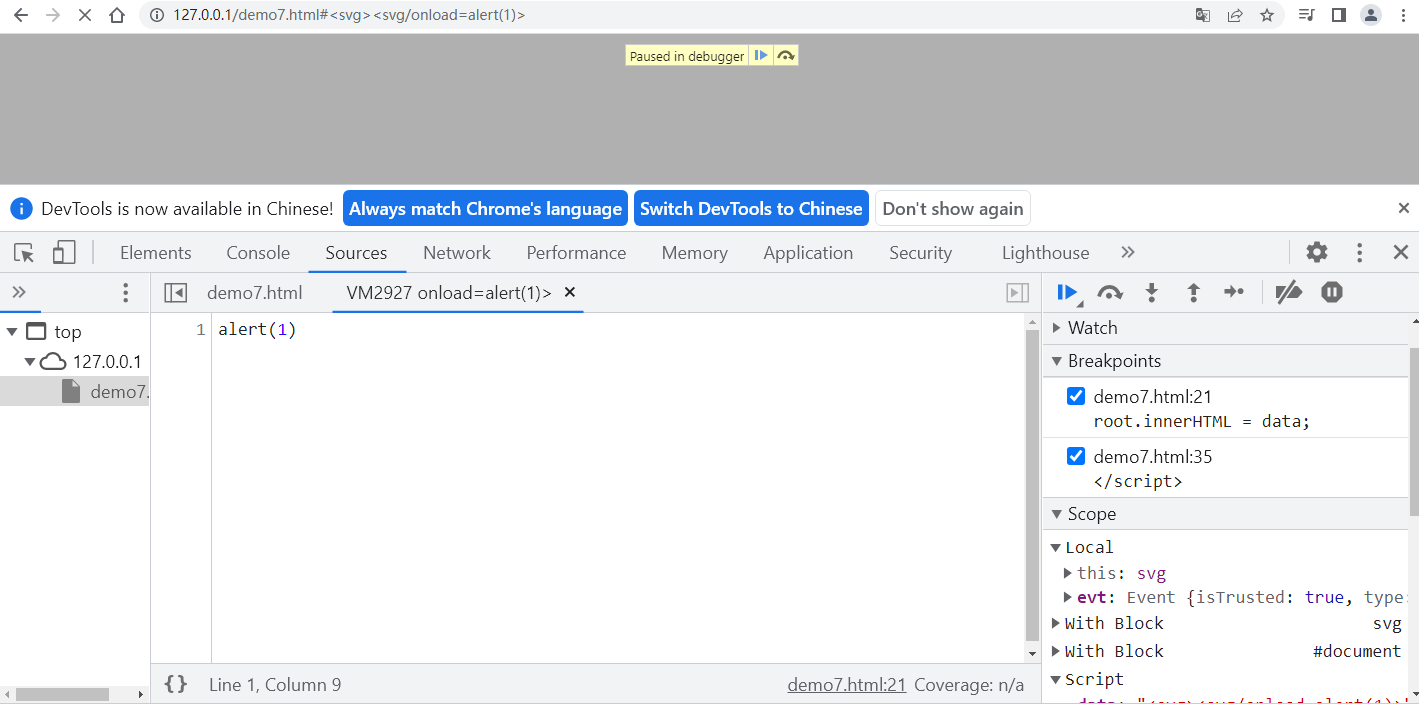Image resolution: width=1419 pixels, height=704 pixels.
Task: Expand the evt Event object
Action: [x=1068, y=597]
